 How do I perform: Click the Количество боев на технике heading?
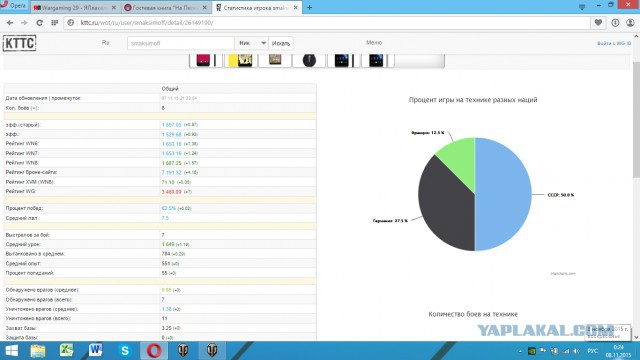tap(473, 314)
